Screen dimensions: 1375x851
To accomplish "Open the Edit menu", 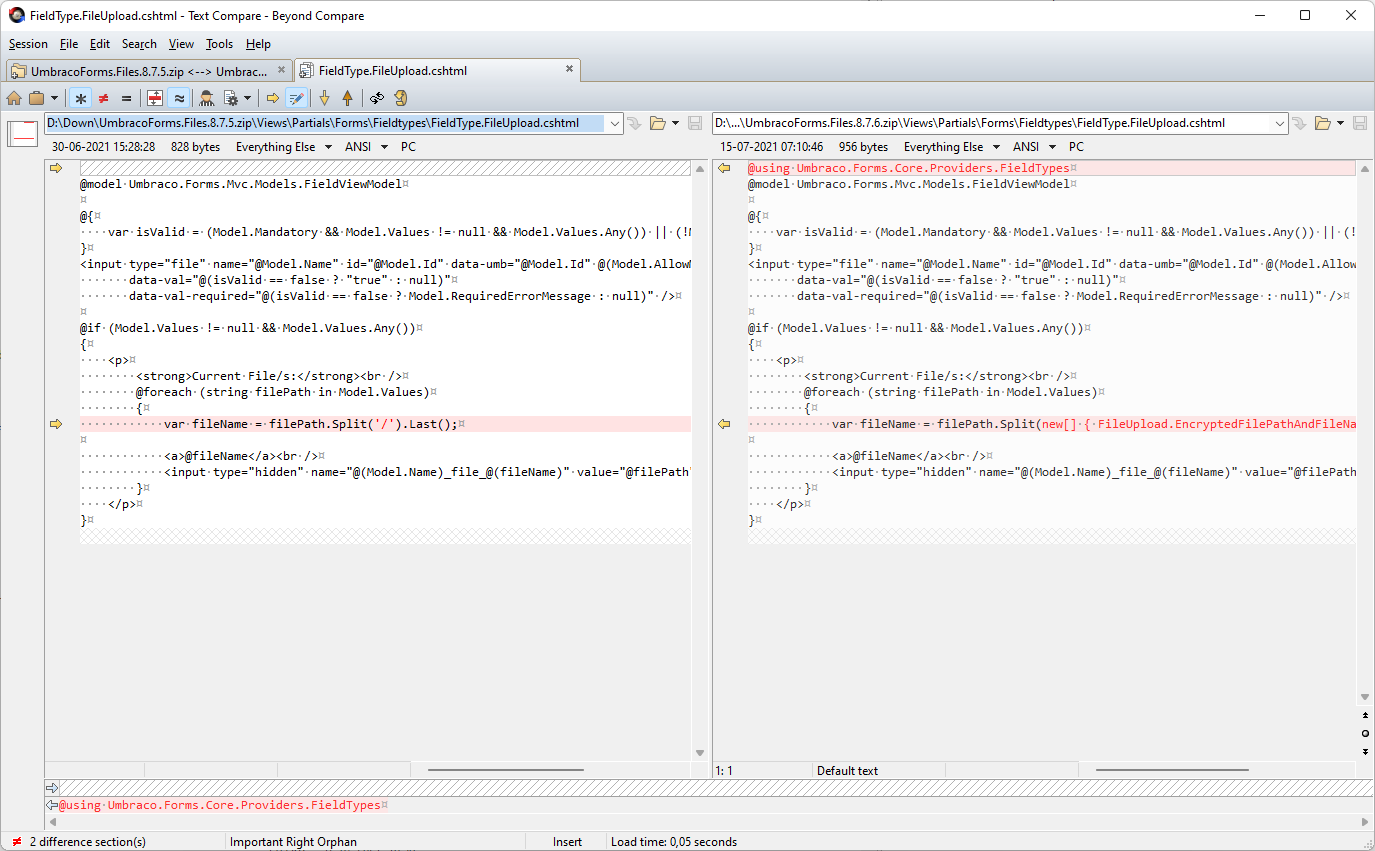I will click(100, 44).
